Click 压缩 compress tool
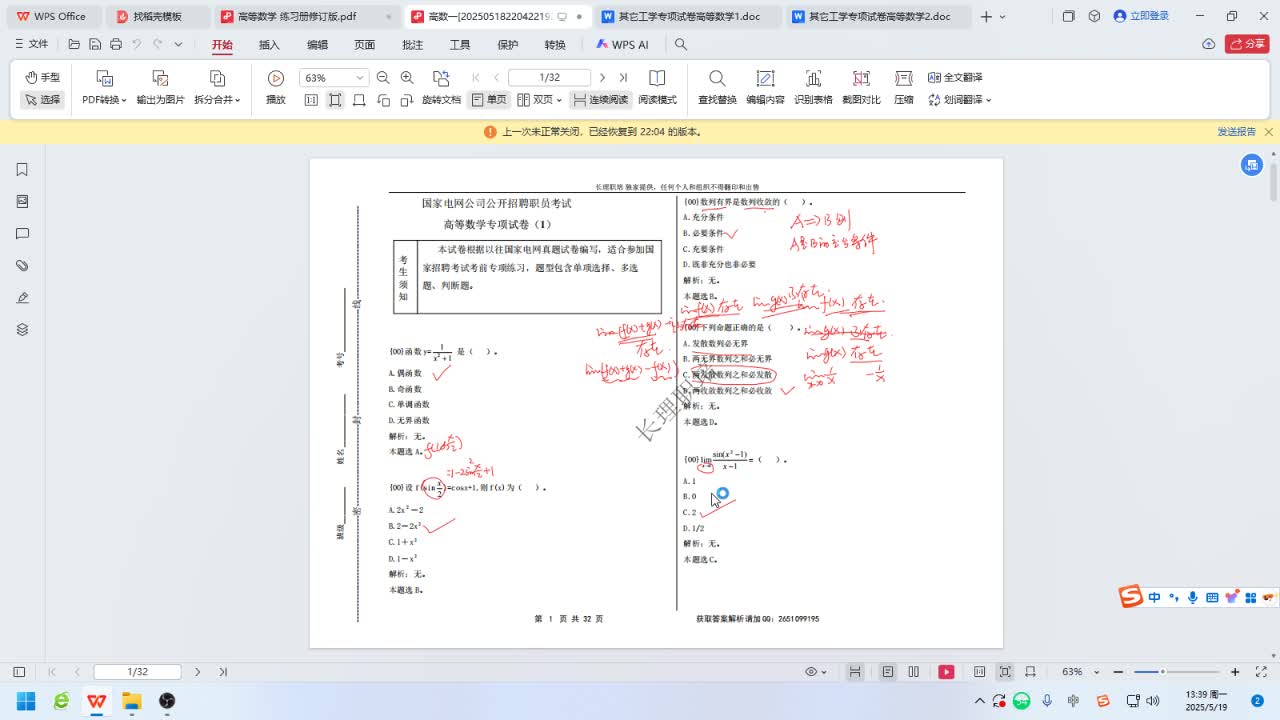Screen dimensions: 1280x720 tap(904, 88)
